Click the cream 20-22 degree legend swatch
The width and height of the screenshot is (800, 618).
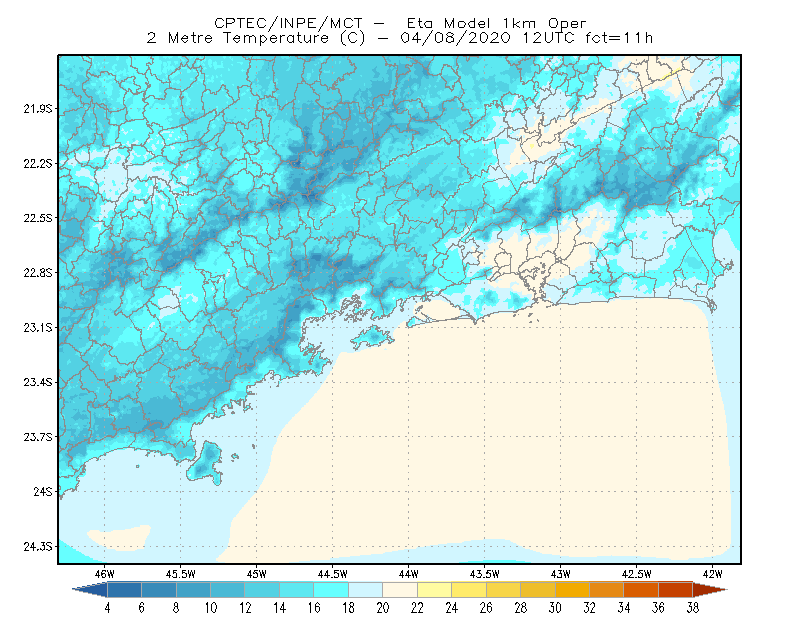coord(400,590)
